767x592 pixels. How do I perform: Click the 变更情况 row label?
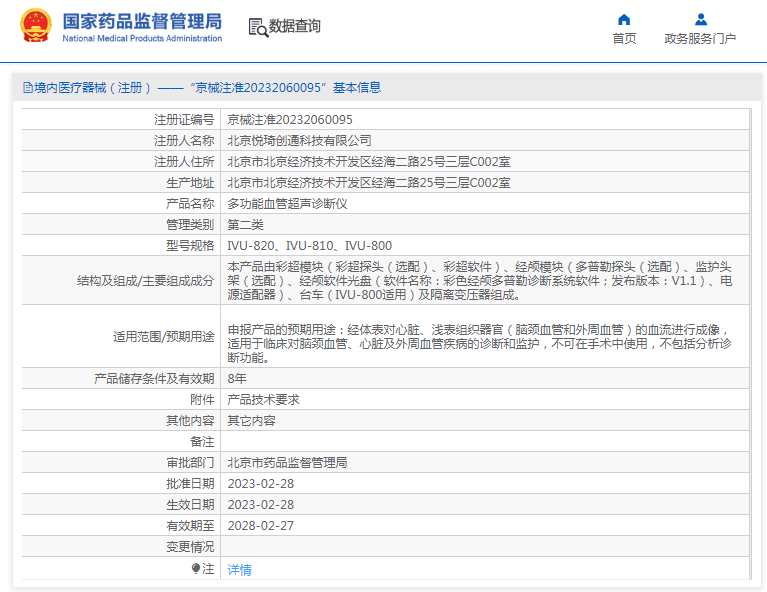click(x=190, y=547)
